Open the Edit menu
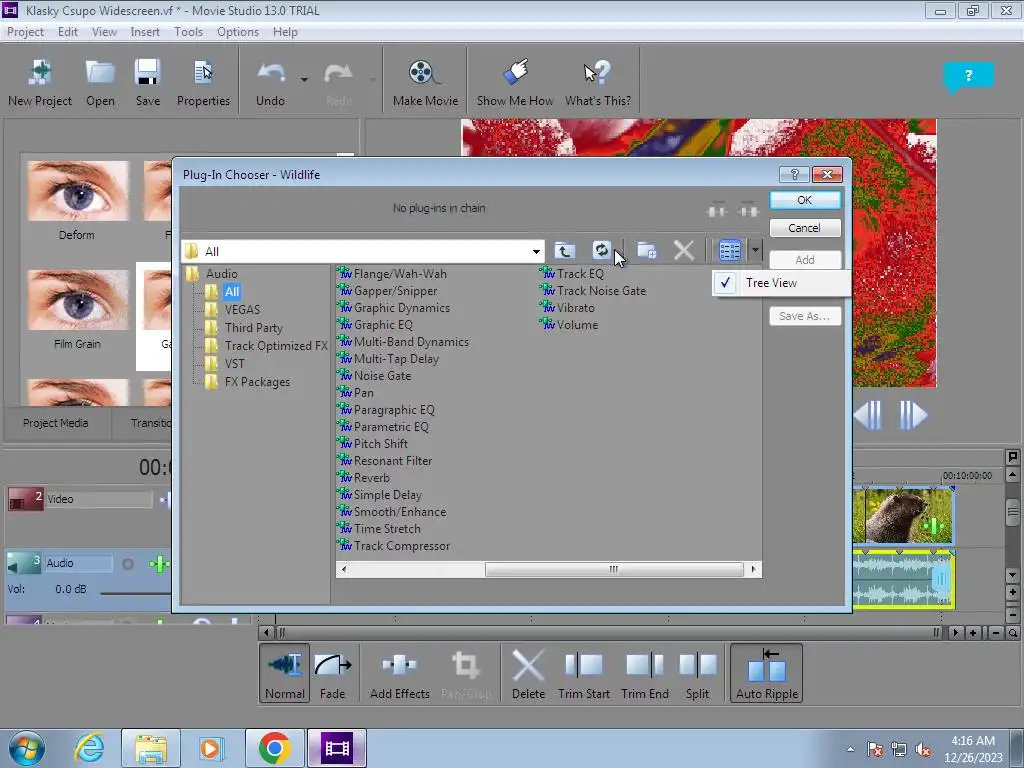Screen dimensions: 1024x768 [x=68, y=31]
